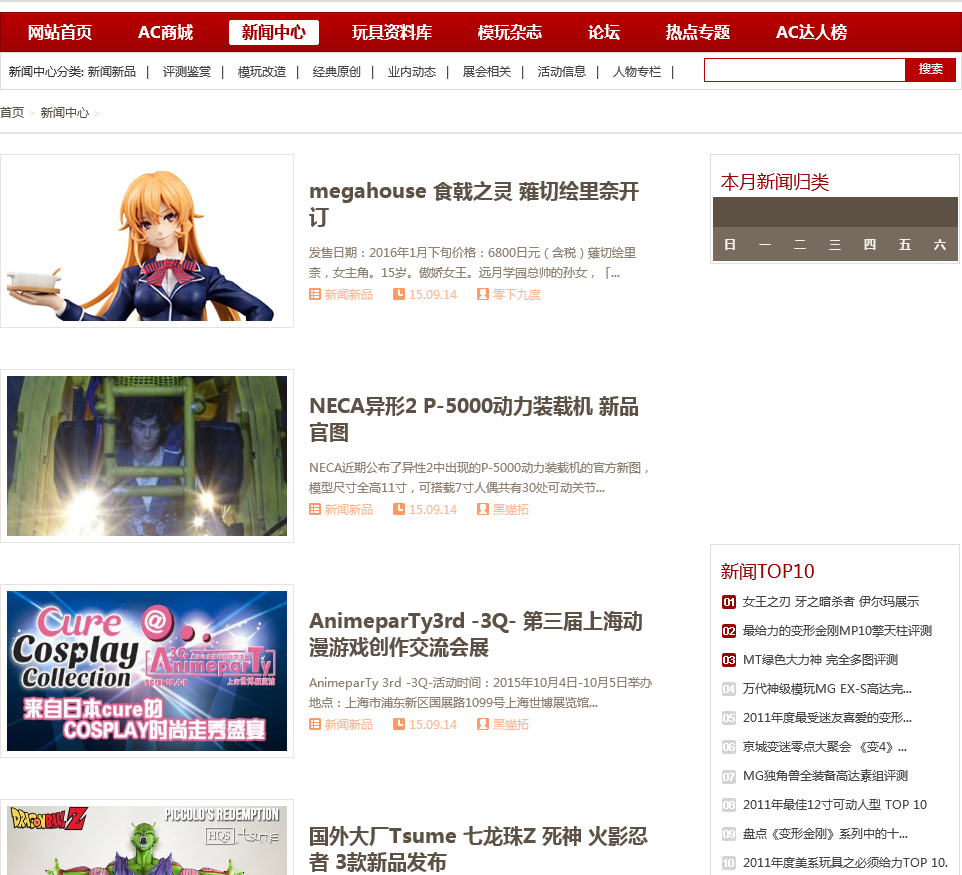The height and width of the screenshot is (875, 962).
Task: Click category icon of the NECA article
Action: [x=315, y=509]
